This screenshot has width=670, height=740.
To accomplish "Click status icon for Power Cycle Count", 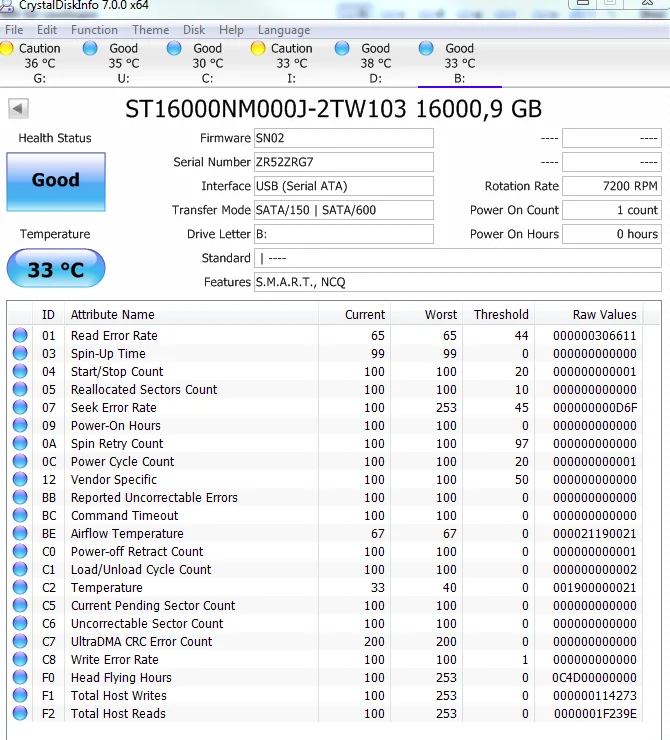I will tap(20, 461).
